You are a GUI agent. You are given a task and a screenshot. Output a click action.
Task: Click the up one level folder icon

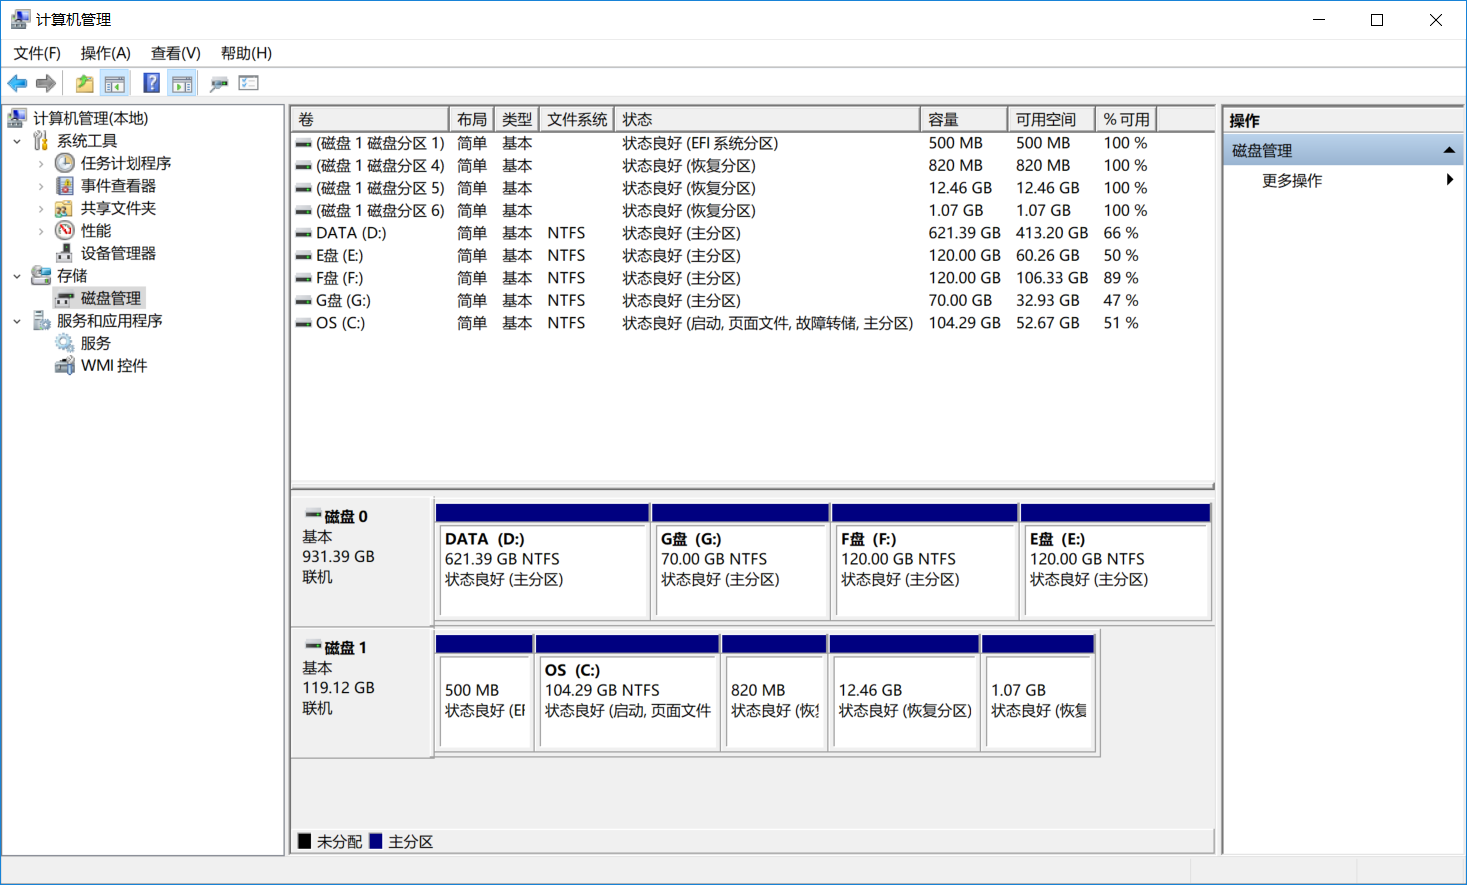click(85, 83)
